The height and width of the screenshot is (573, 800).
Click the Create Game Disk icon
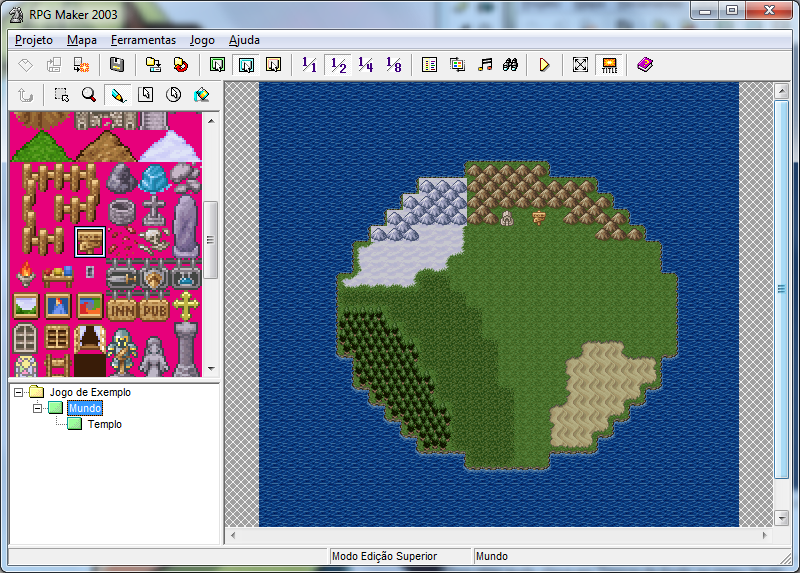point(153,65)
